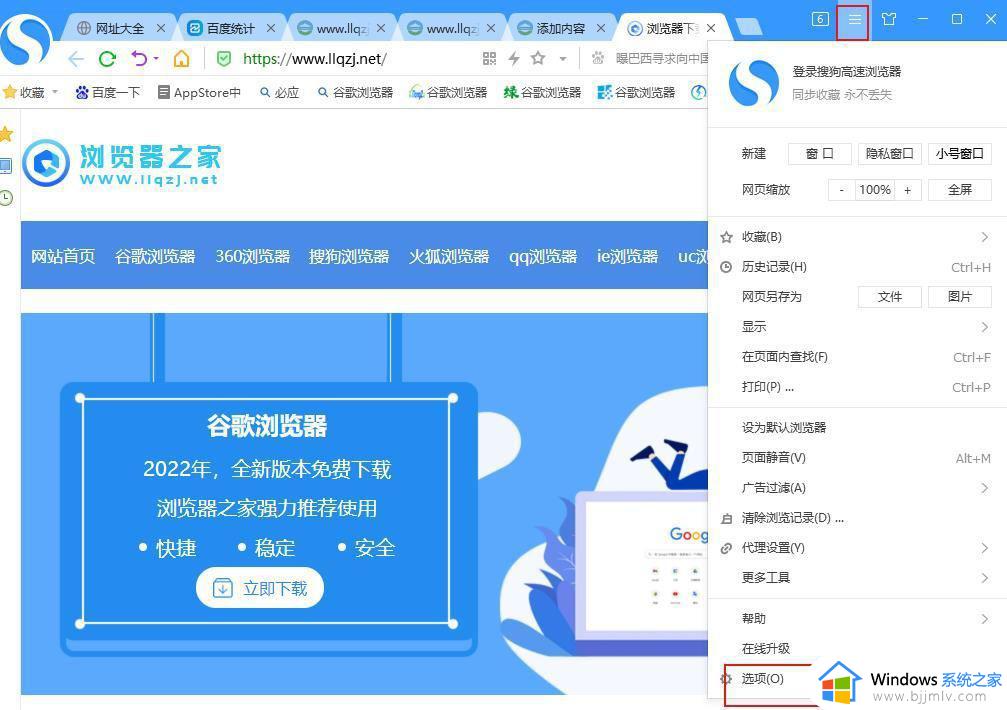The height and width of the screenshot is (710, 1007).
Task: Save page as 文件
Action: tap(889, 297)
